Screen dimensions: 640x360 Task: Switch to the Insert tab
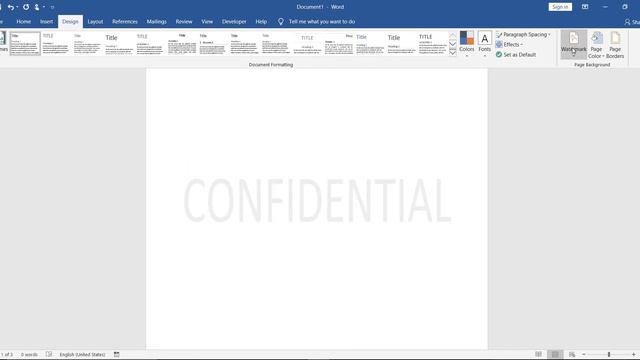[47, 22]
